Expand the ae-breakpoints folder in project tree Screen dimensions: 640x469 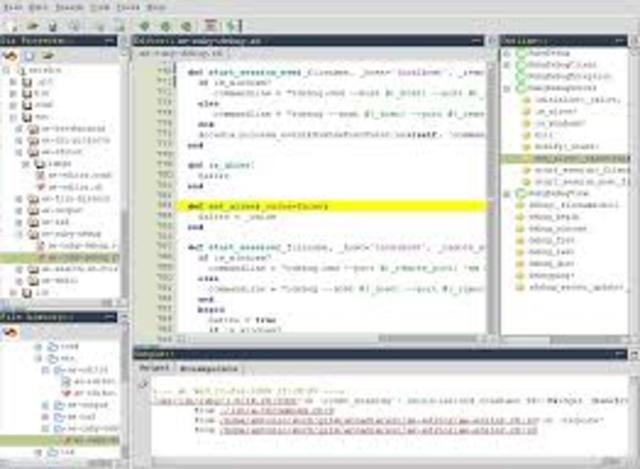click(x=18, y=129)
